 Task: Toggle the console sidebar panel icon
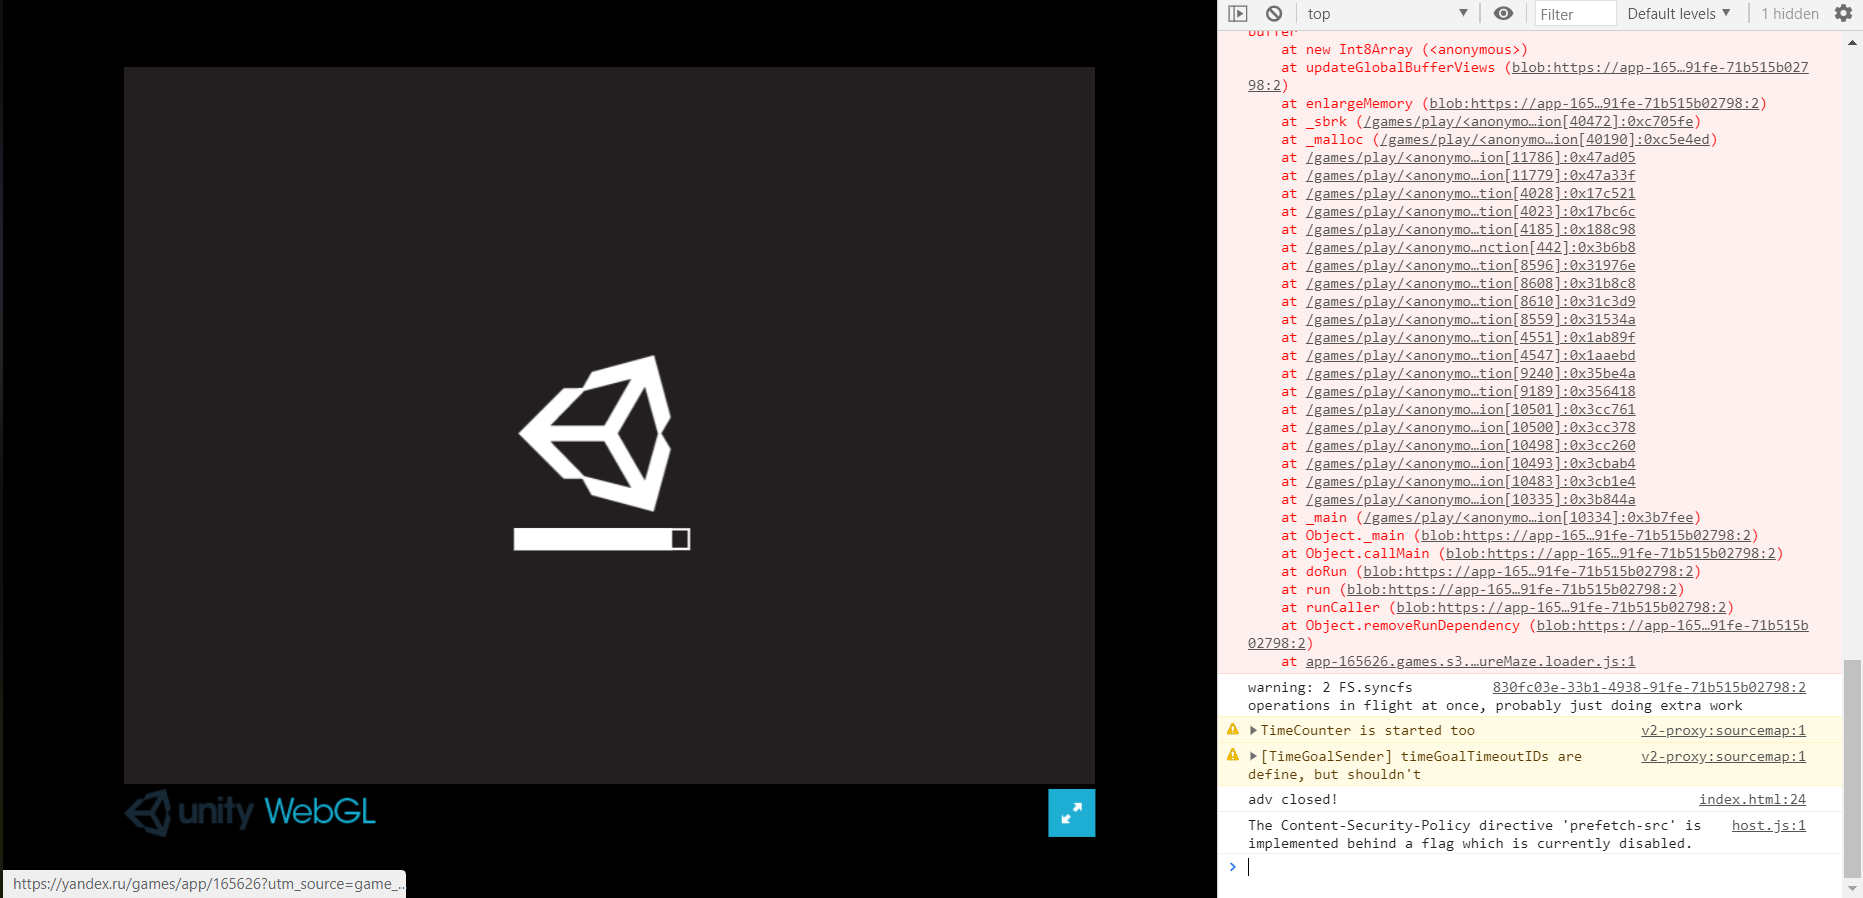[1238, 14]
